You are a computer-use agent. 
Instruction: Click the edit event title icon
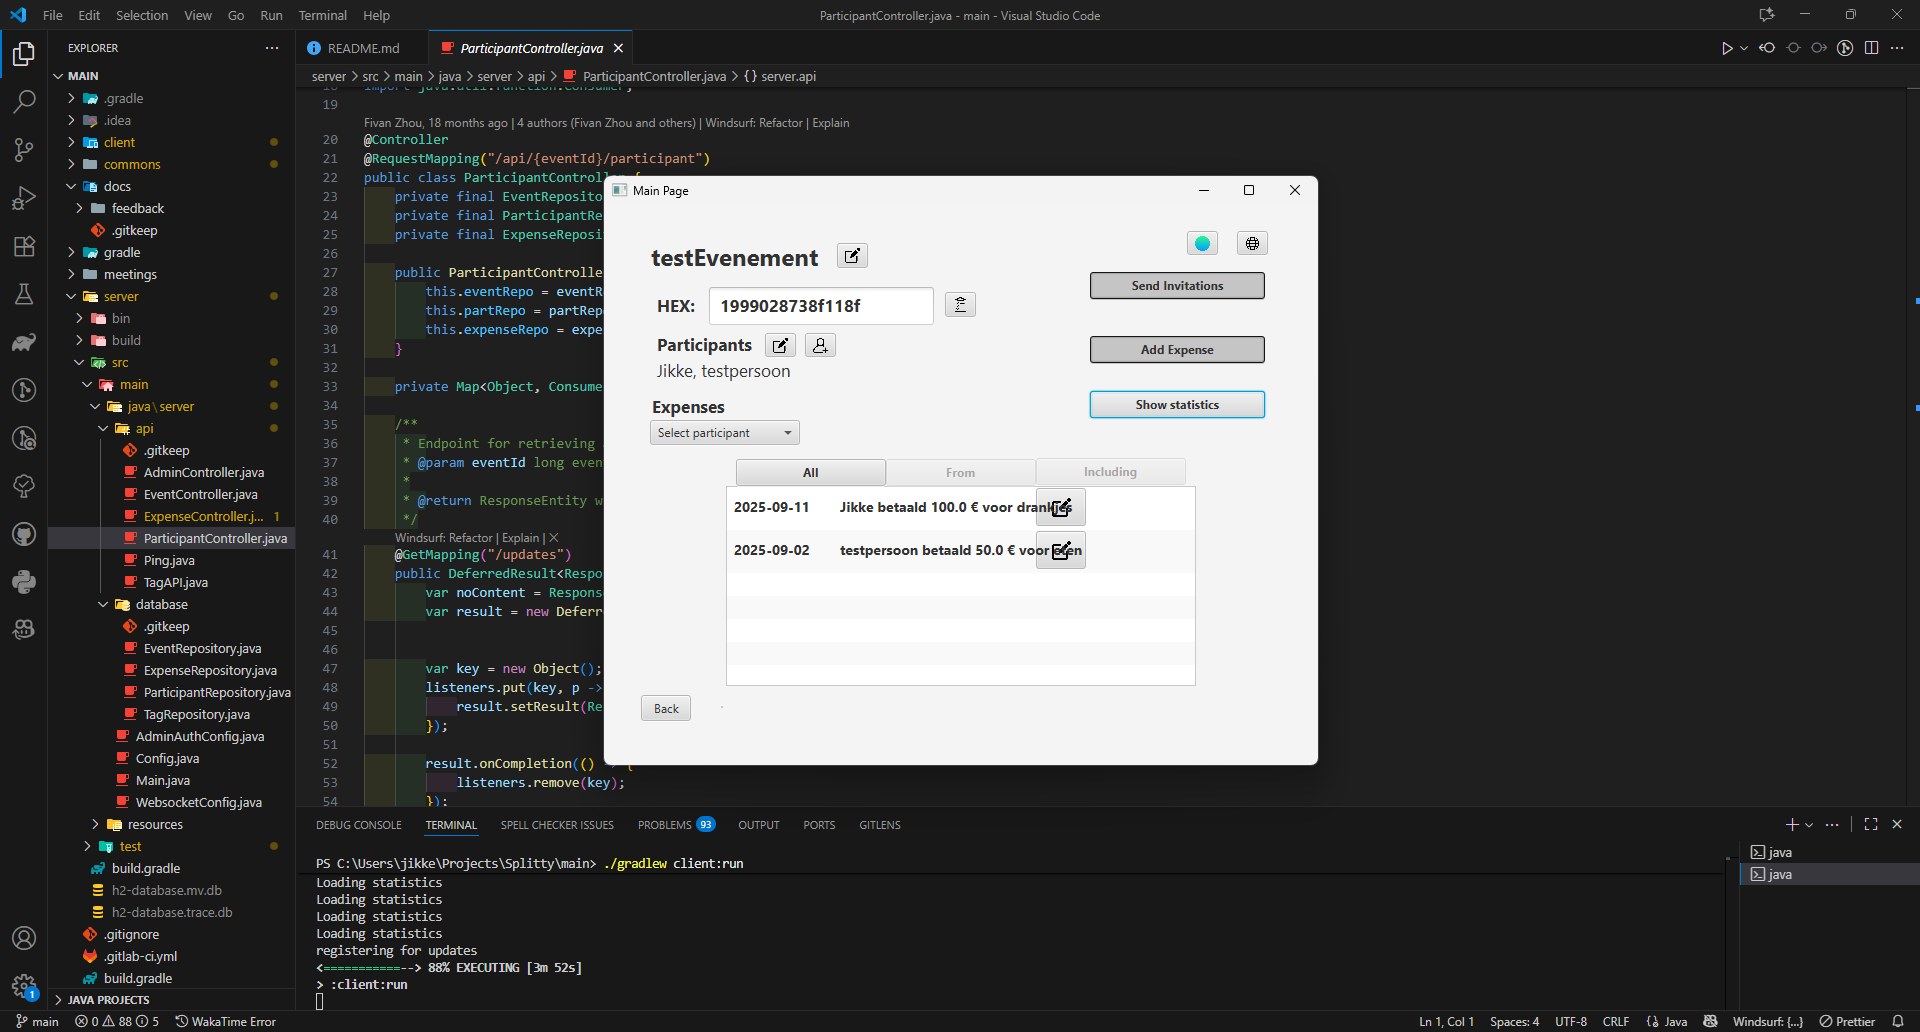852,256
